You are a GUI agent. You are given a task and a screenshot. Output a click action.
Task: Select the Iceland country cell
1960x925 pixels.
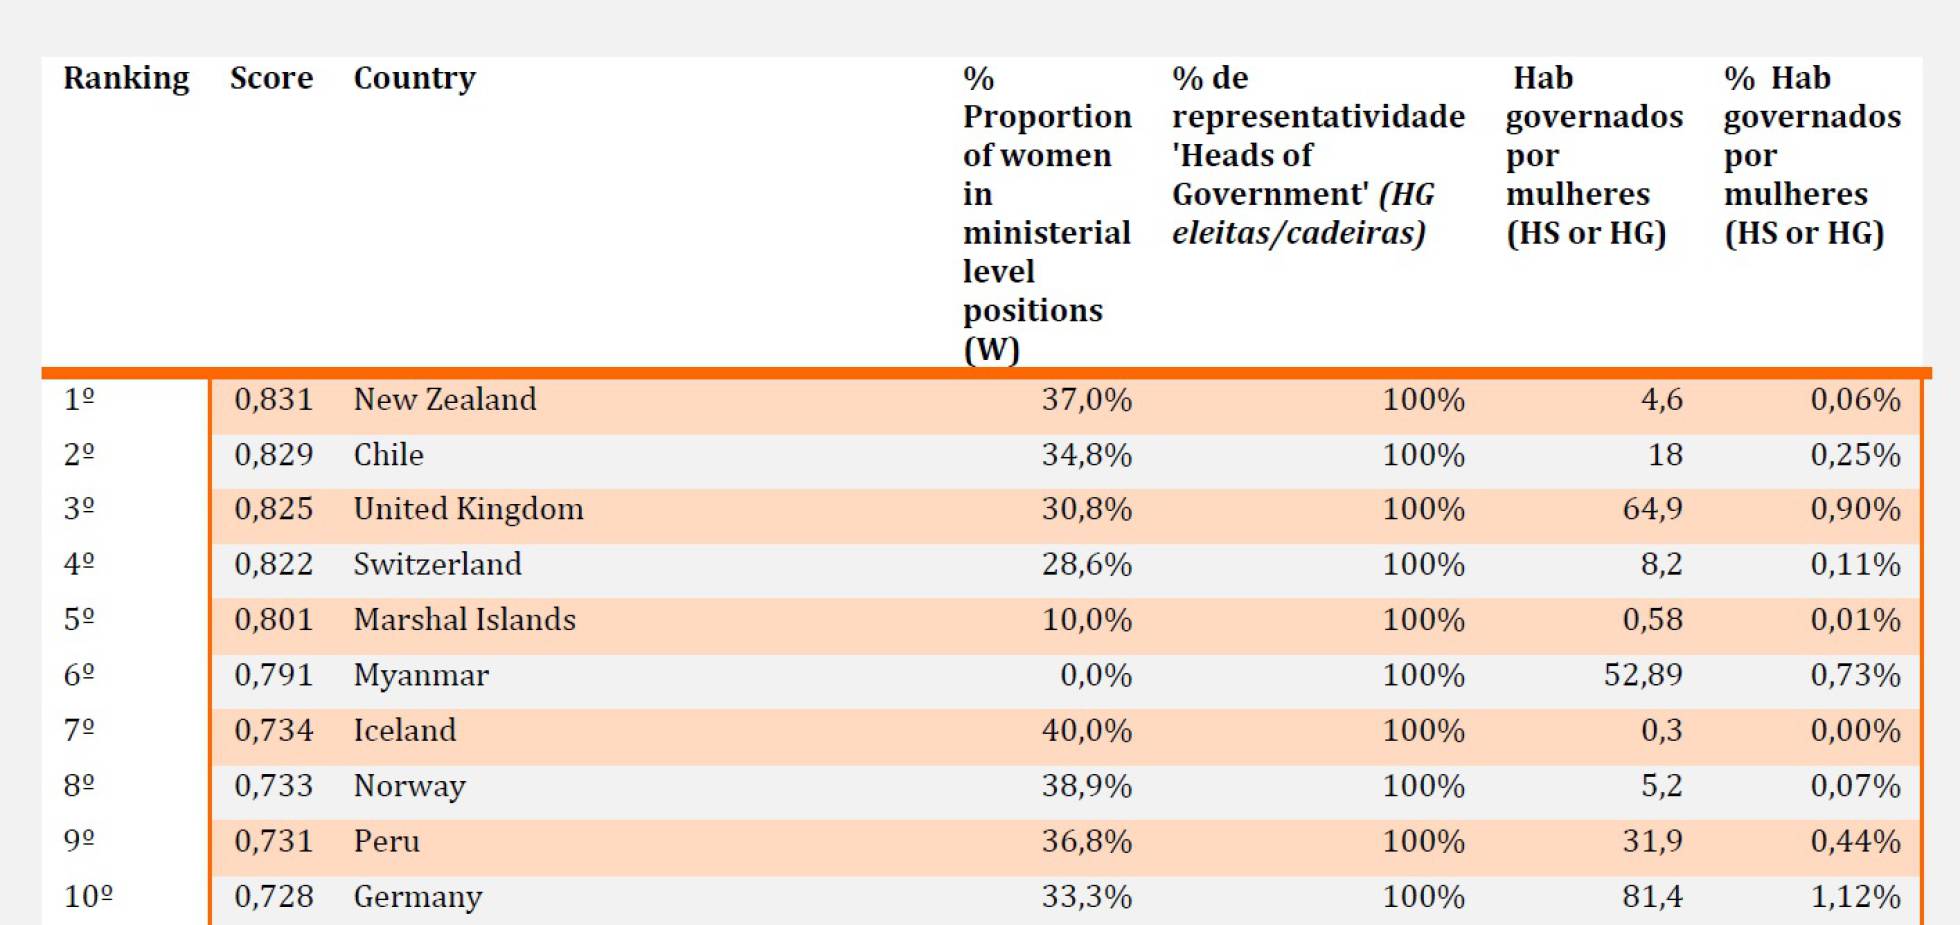tap(404, 730)
